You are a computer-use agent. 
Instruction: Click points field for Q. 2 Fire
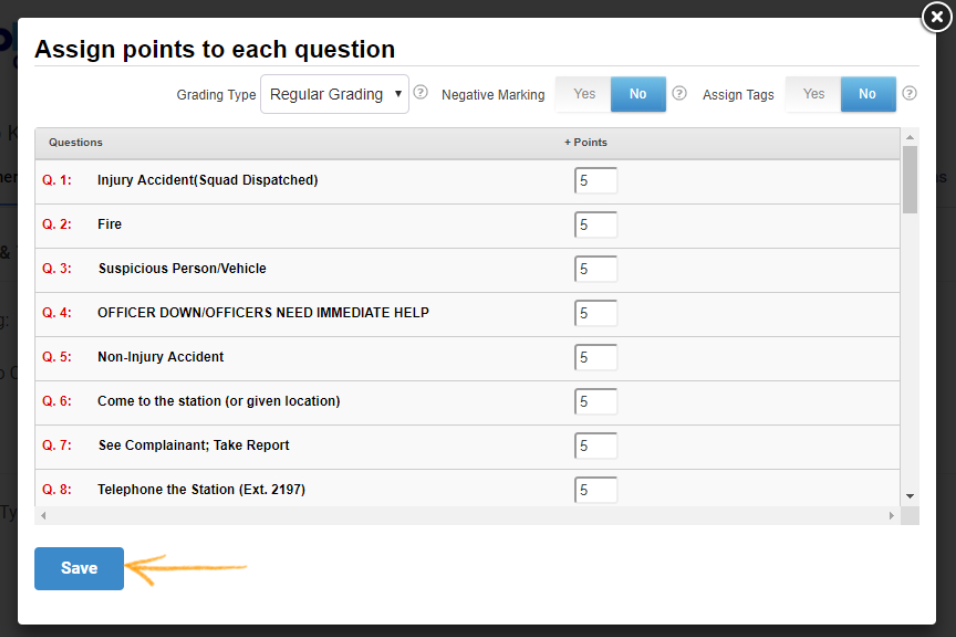click(x=596, y=225)
